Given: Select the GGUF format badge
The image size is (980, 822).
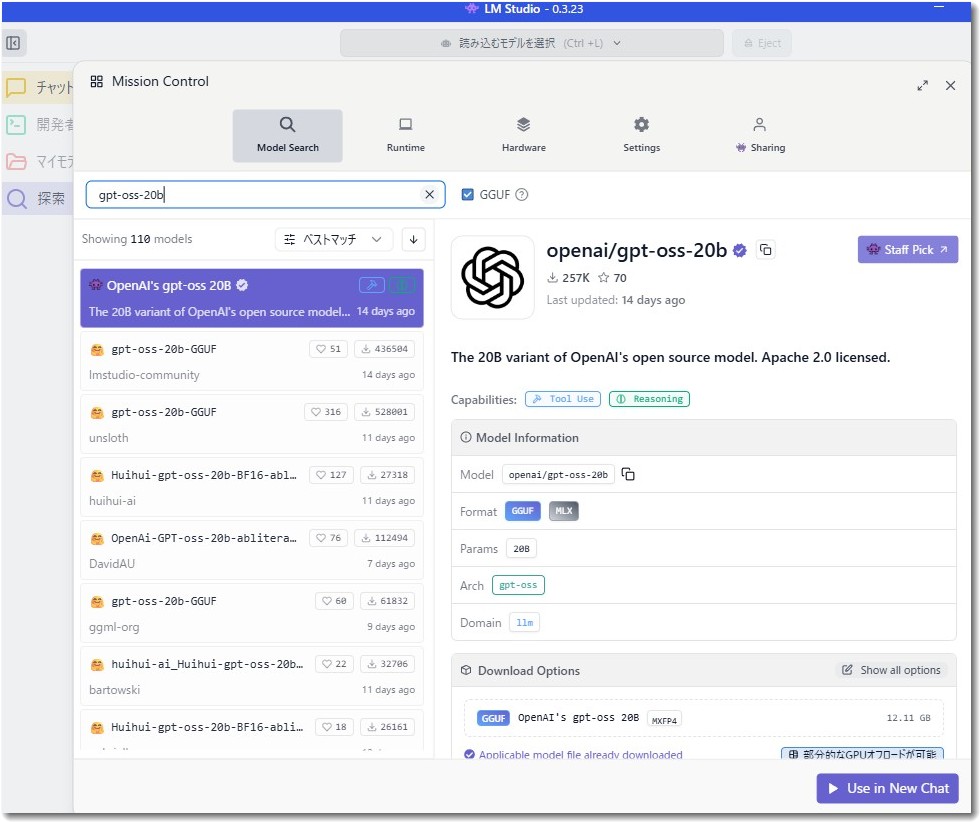Looking at the screenshot, I should pyautogui.click(x=522, y=511).
